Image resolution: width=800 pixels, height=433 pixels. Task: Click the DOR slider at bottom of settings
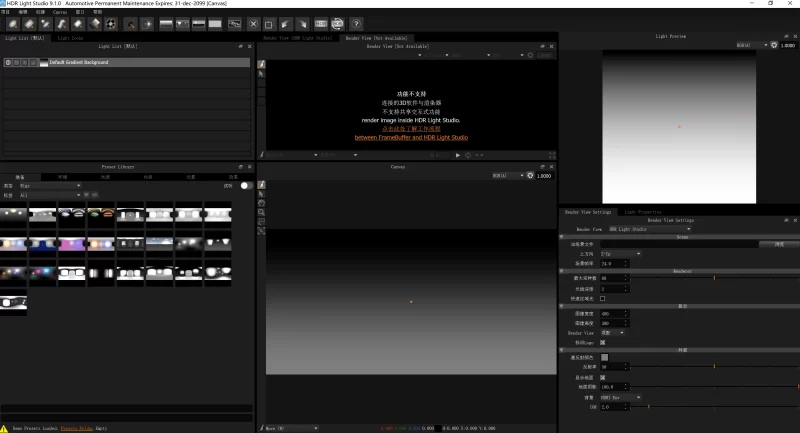point(714,406)
